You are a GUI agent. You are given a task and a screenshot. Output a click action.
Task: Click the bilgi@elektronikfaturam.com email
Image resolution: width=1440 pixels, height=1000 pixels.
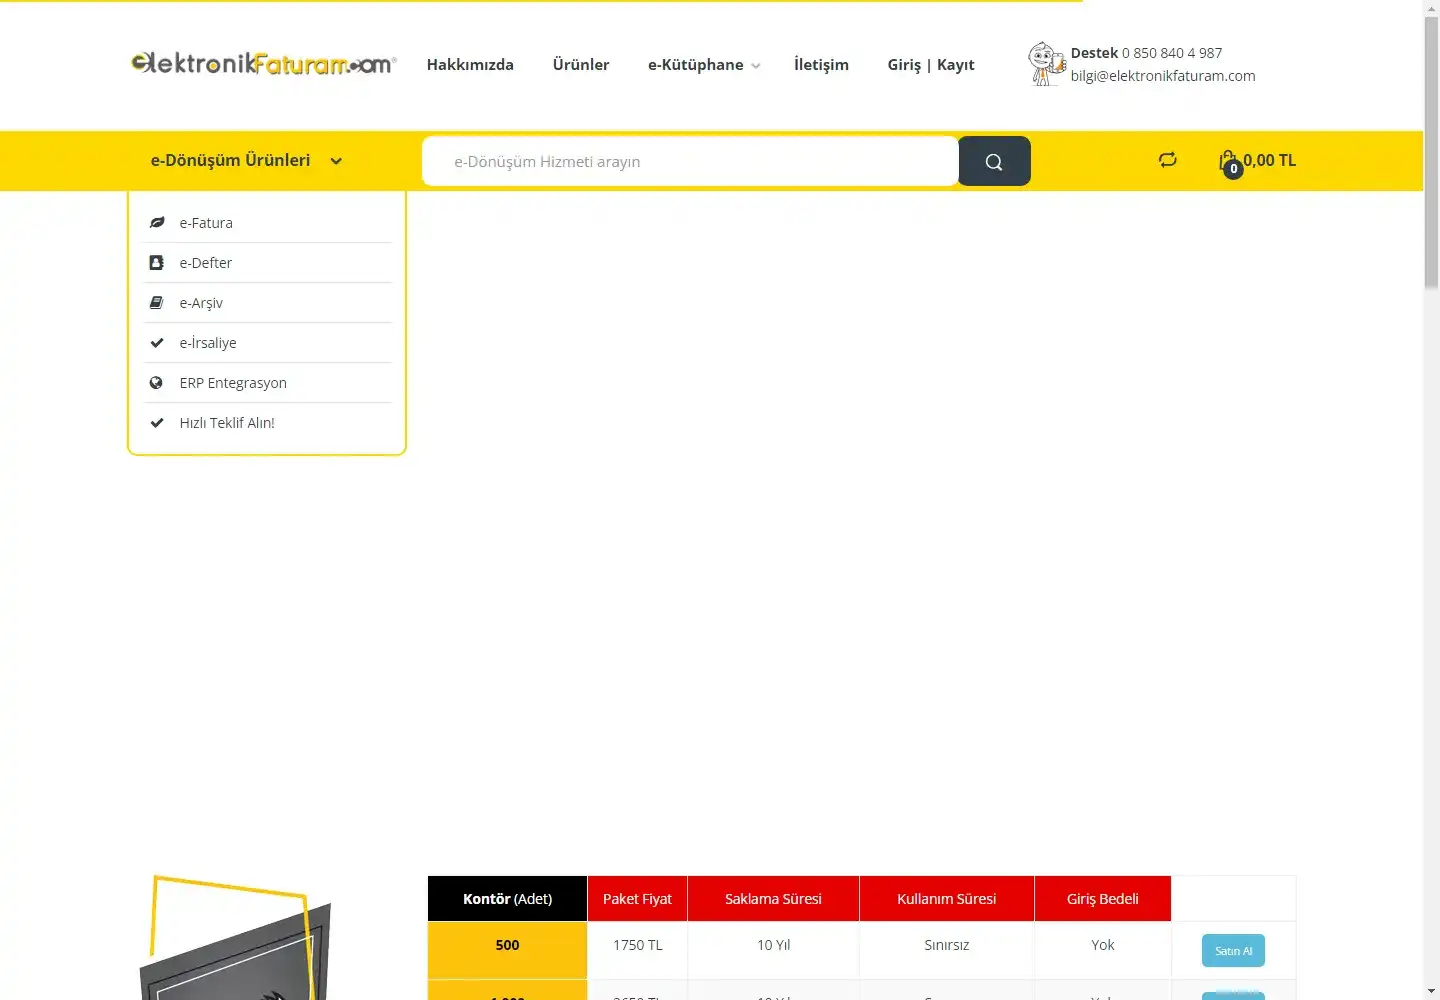point(1163,76)
